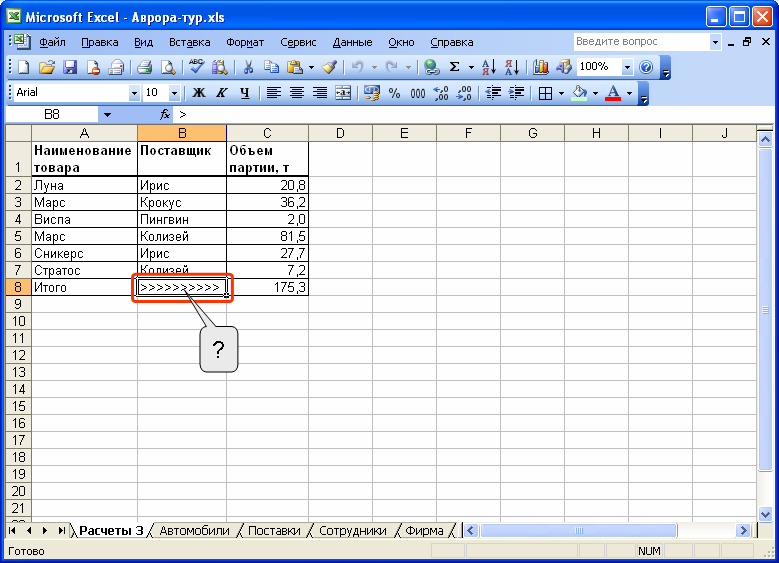Expand the font size 10 dropdown

[174, 93]
